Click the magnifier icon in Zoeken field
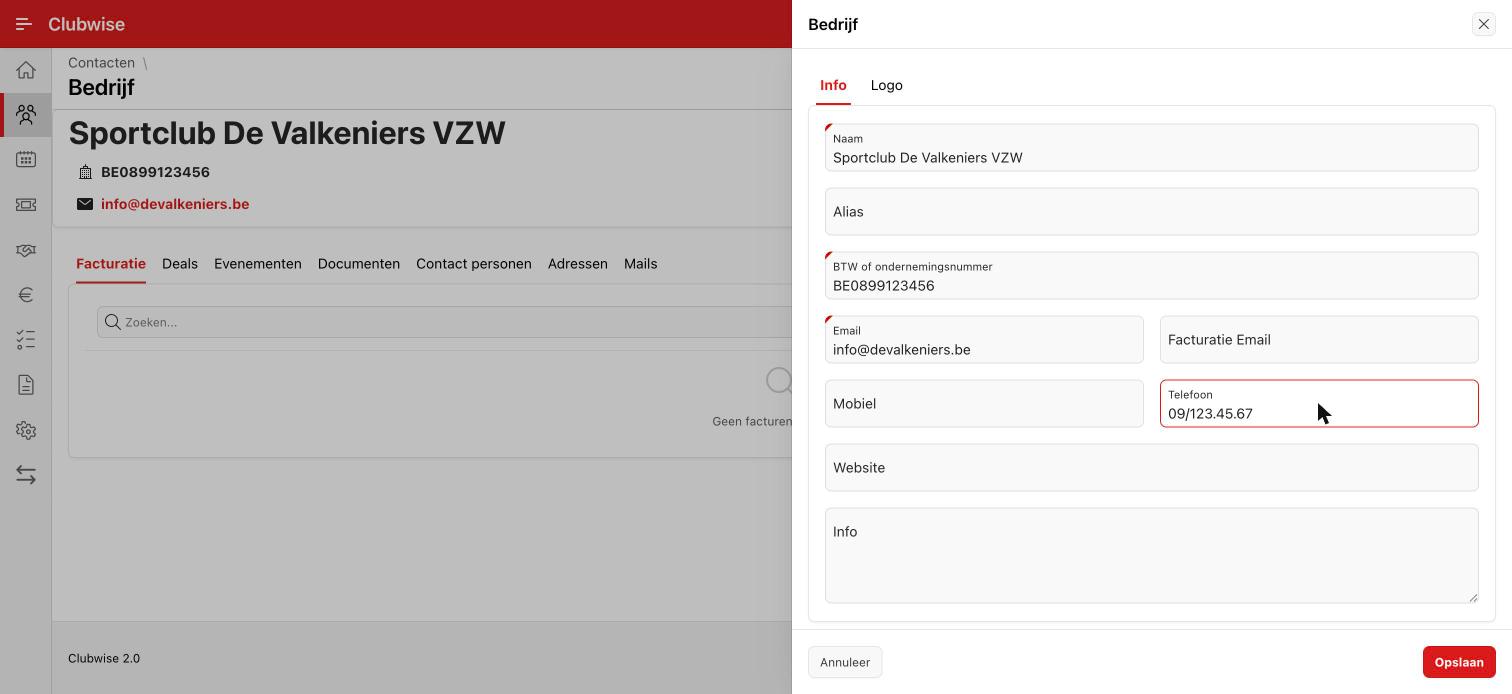The height and width of the screenshot is (694, 1512). tap(113, 322)
